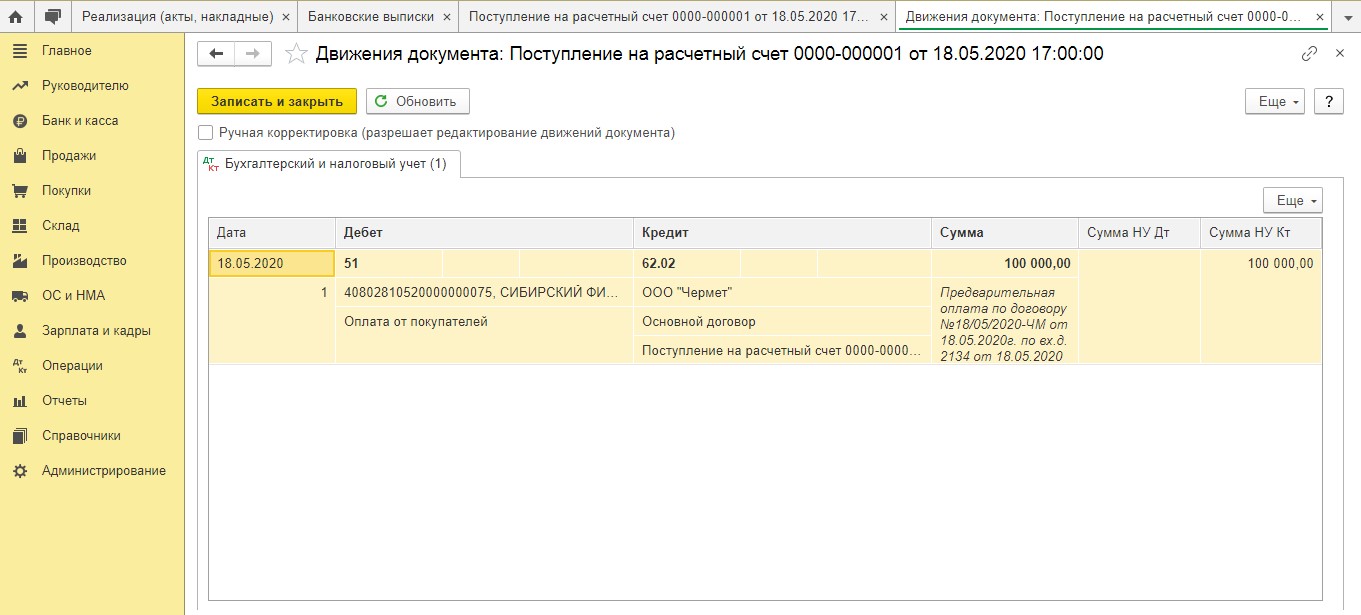Select the date cell 18.05.2020
This screenshot has height=615, width=1361.
271,264
